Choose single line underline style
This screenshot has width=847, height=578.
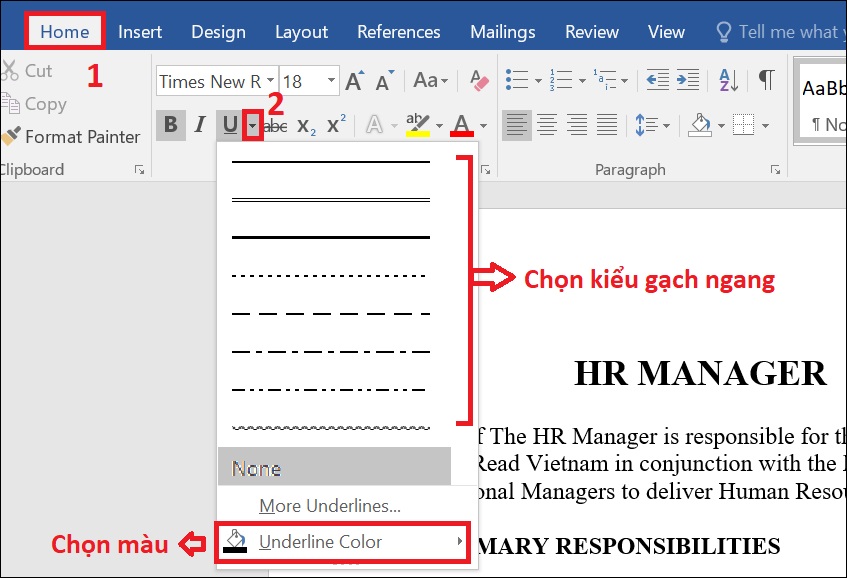pos(331,162)
